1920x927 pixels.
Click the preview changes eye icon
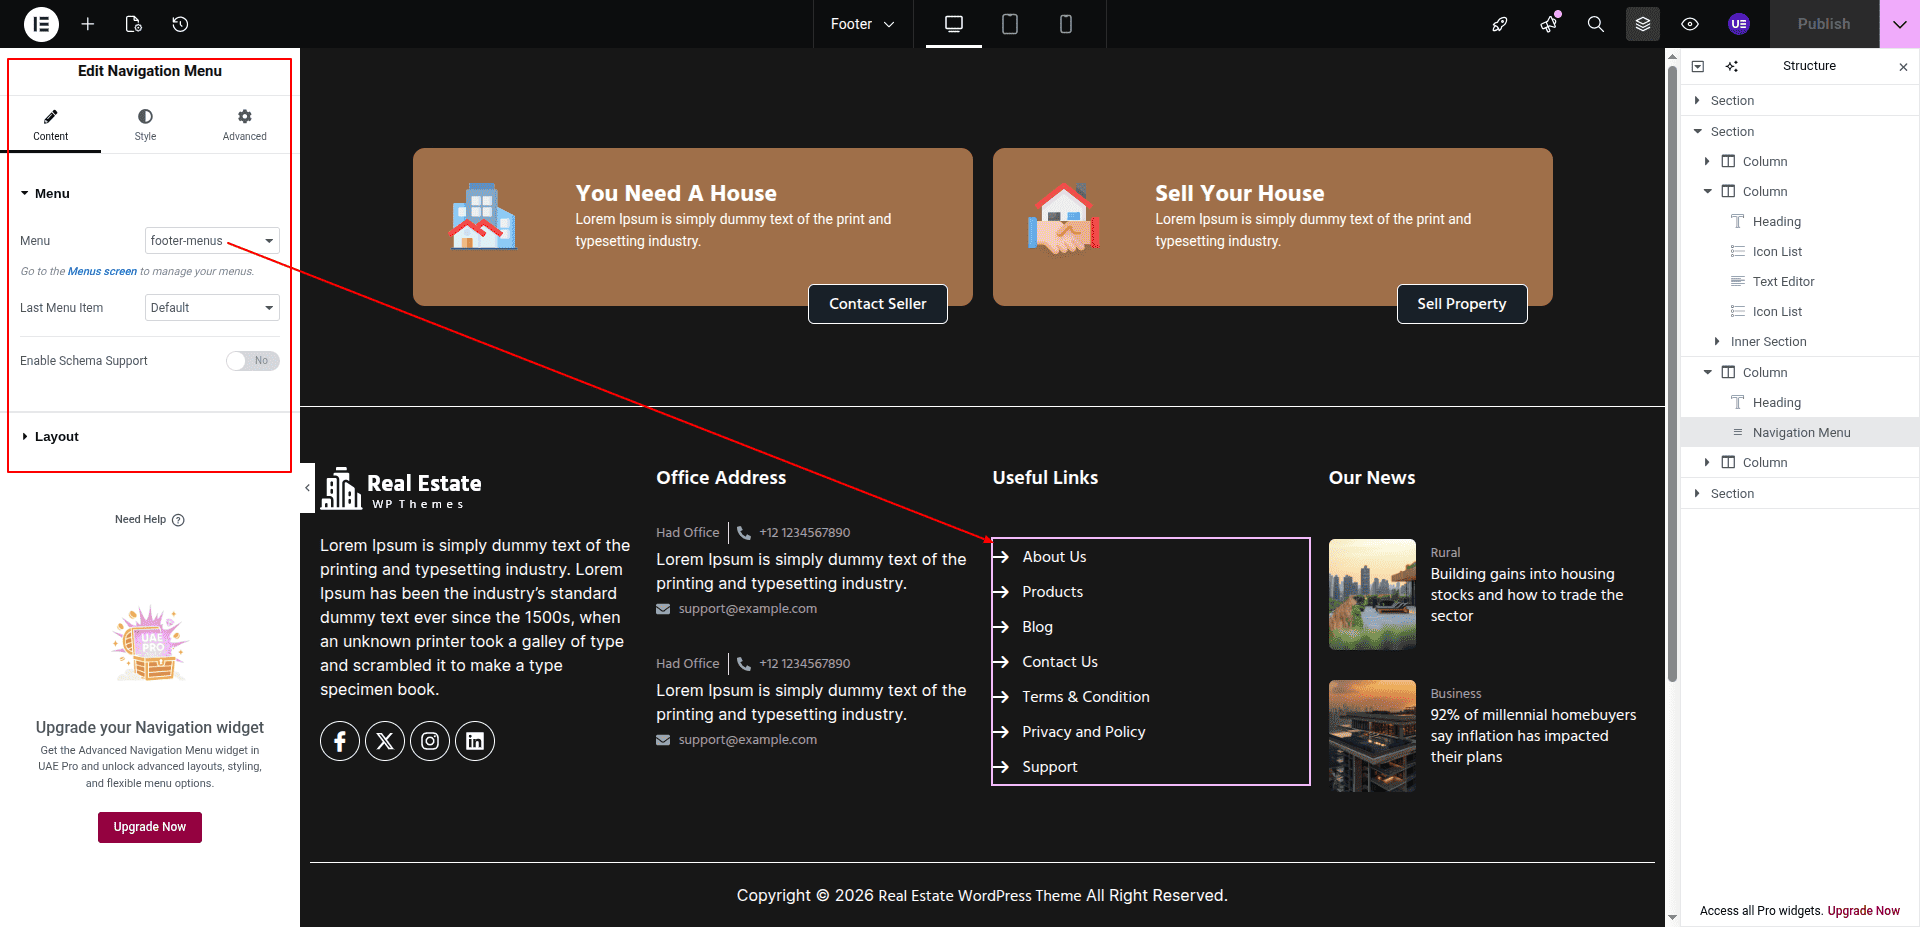click(1690, 24)
